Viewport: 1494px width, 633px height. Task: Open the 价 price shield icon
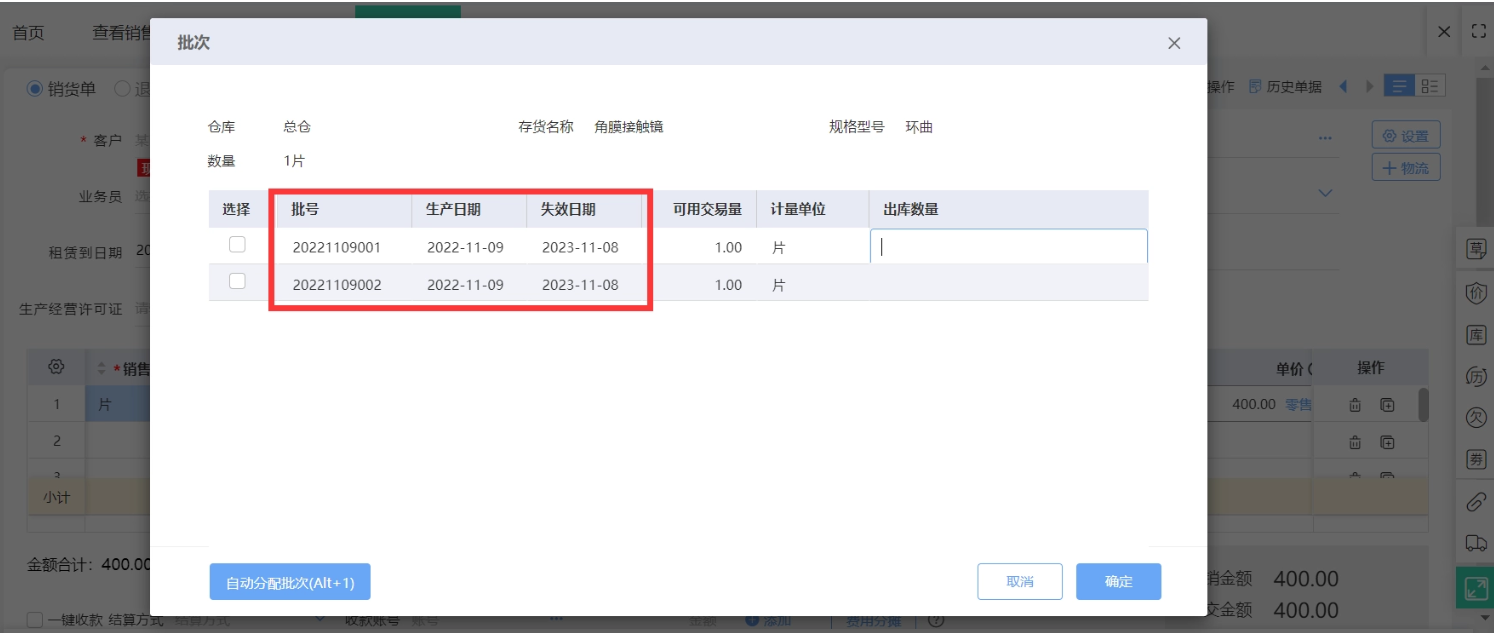tap(1476, 293)
